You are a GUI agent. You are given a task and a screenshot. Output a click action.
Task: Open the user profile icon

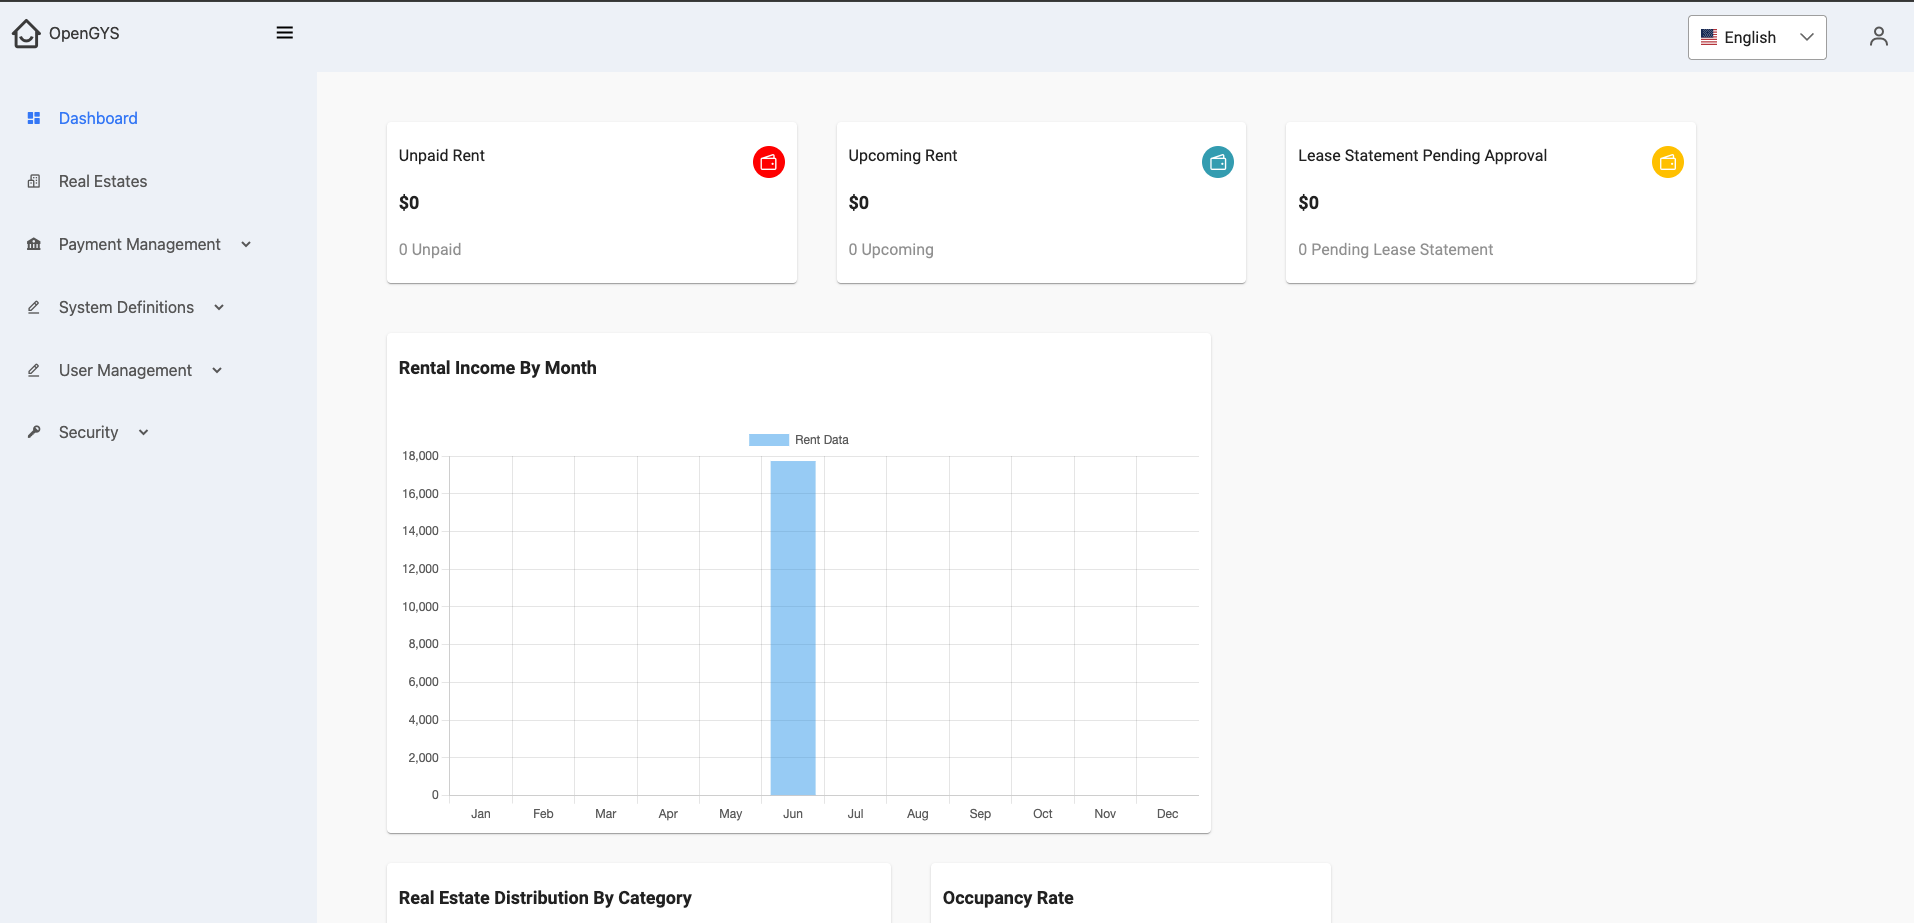[x=1879, y=37]
